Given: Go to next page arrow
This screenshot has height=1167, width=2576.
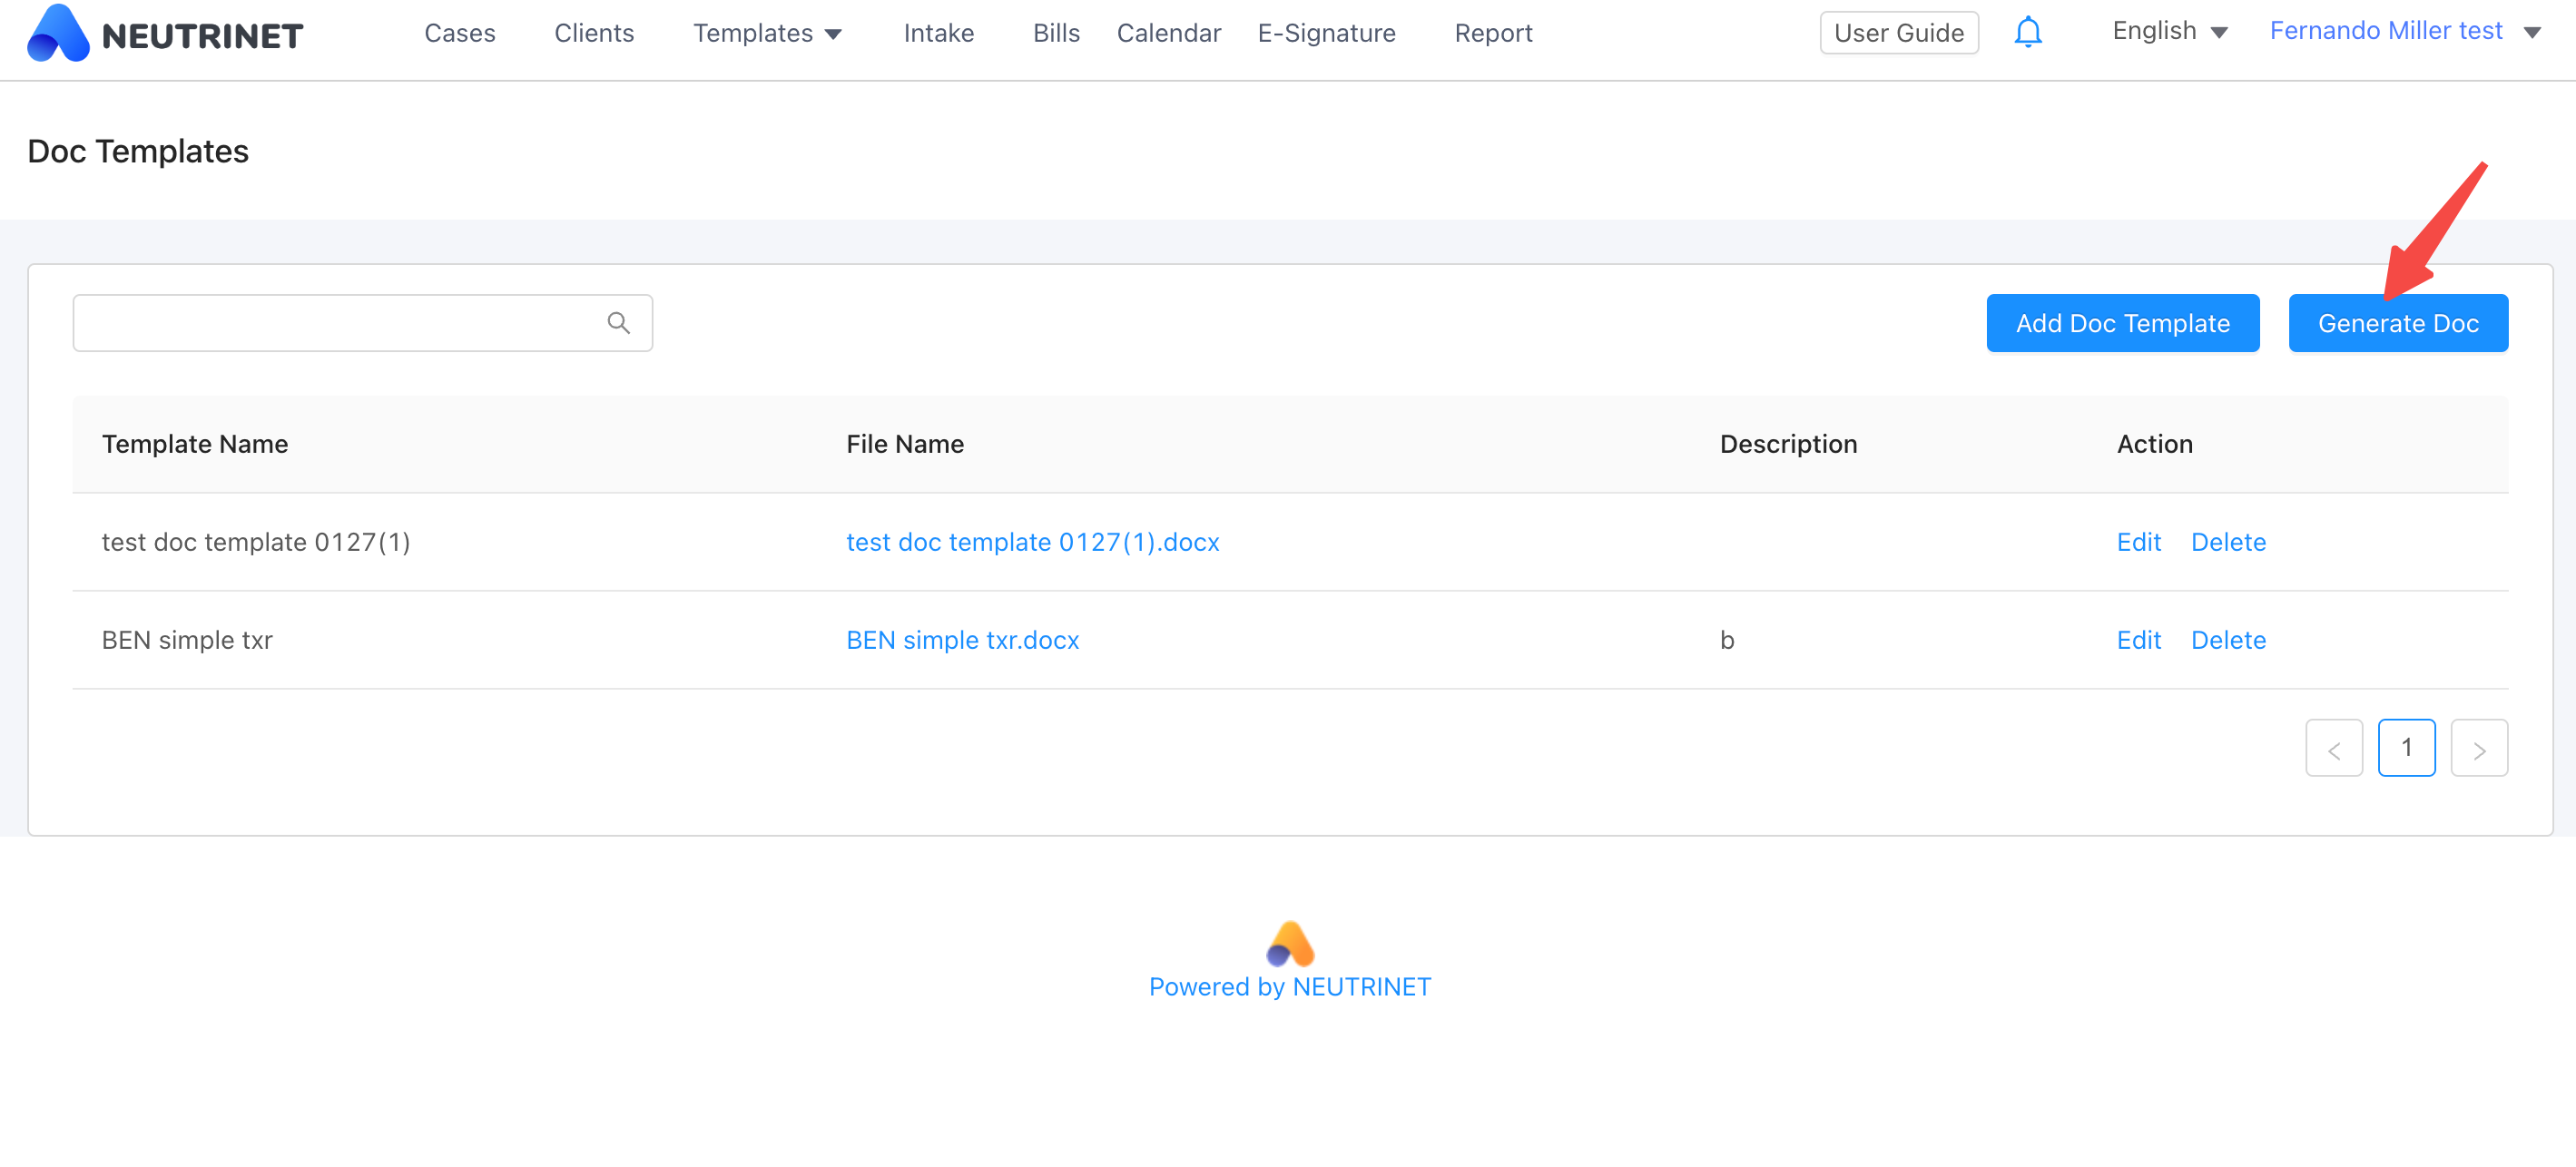Looking at the screenshot, I should click(x=2478, y=748).
